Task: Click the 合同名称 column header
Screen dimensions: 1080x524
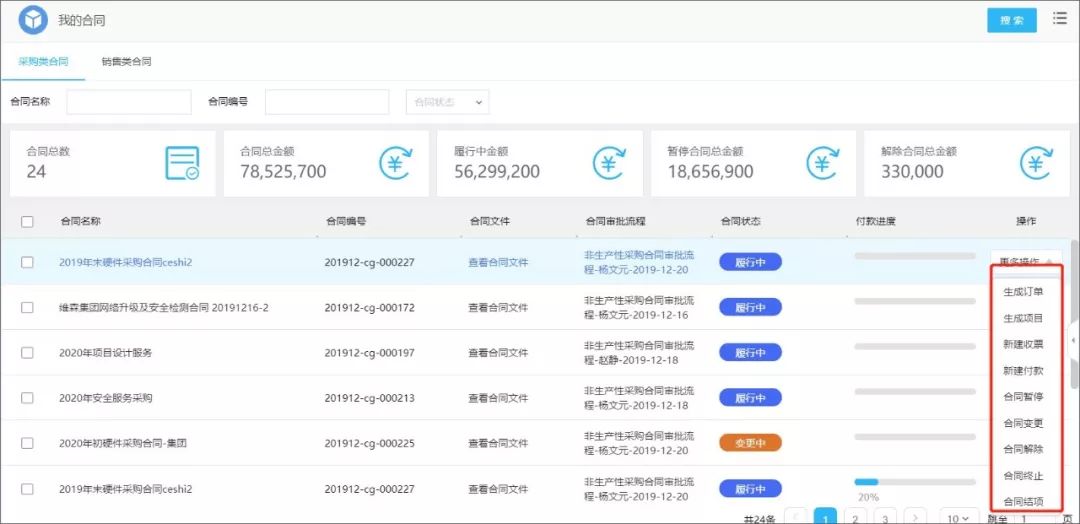Action: tap(81, 222)
